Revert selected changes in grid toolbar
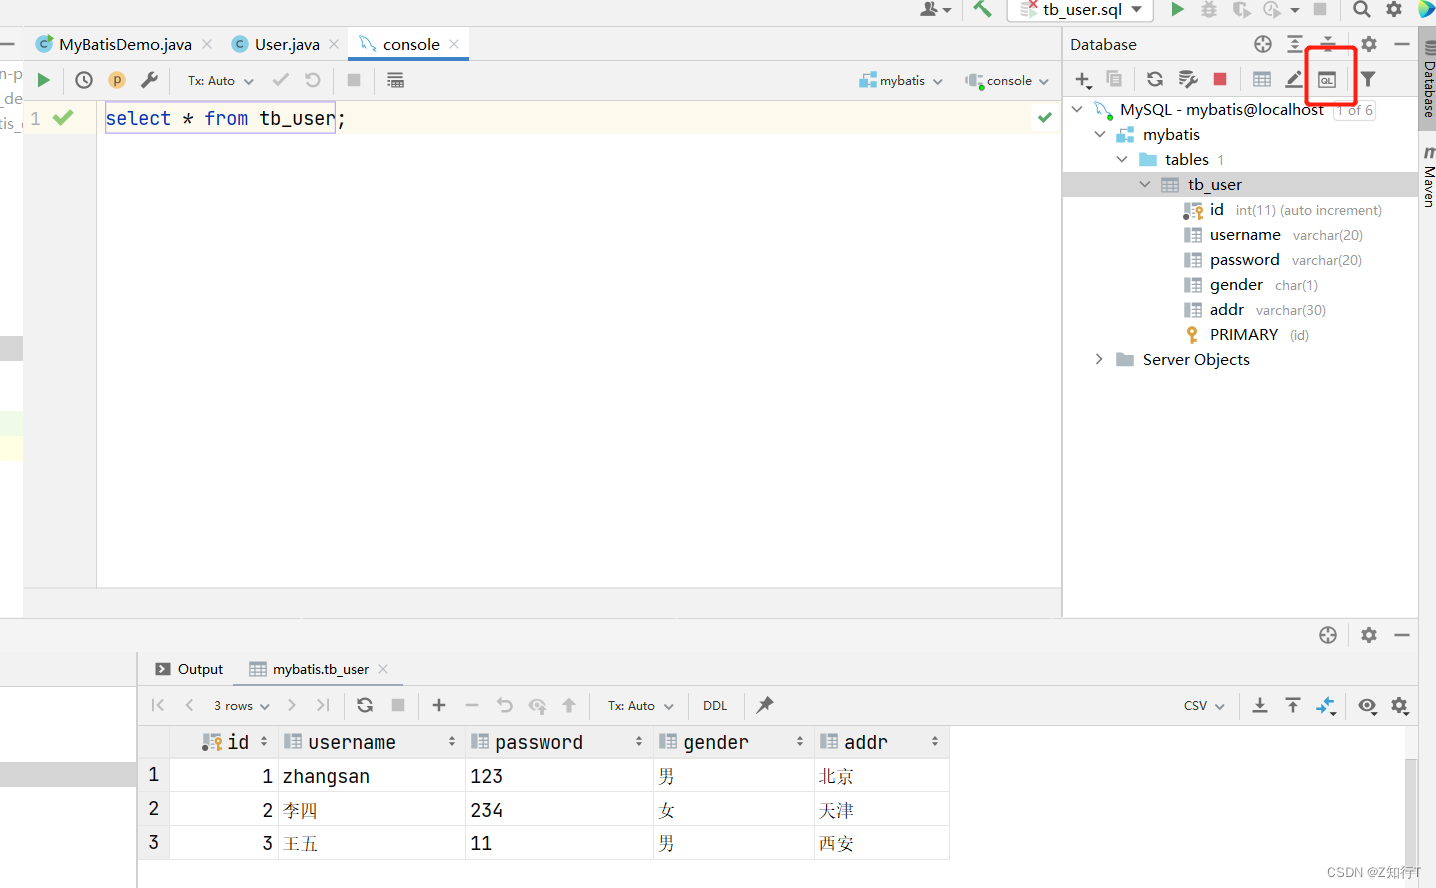 tap(505, 705)
